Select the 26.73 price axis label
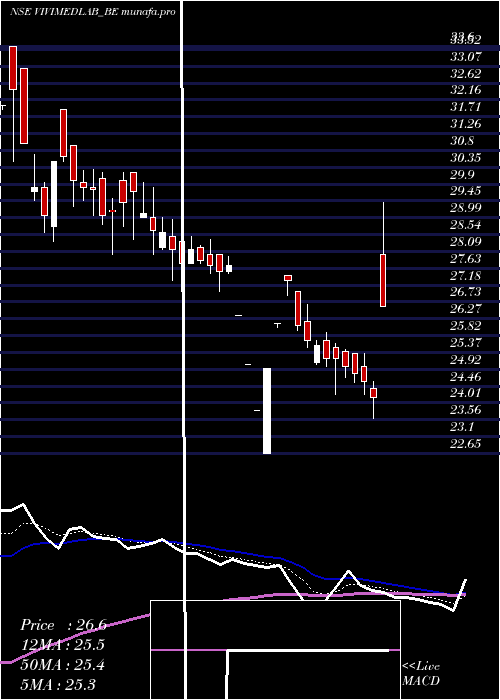This screenshot has height=700, width=500. (466, 292)
